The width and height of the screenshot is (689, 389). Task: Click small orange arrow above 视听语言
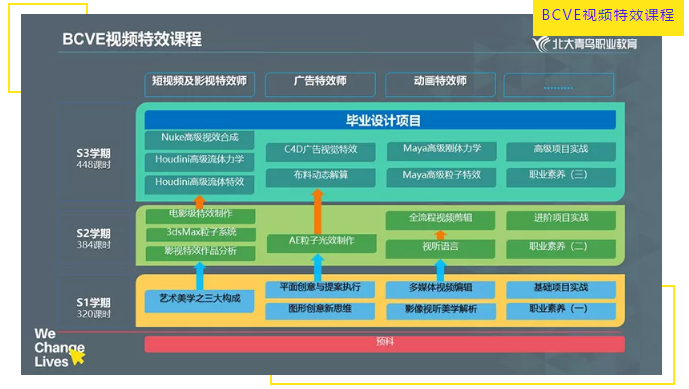pos(440,235)
